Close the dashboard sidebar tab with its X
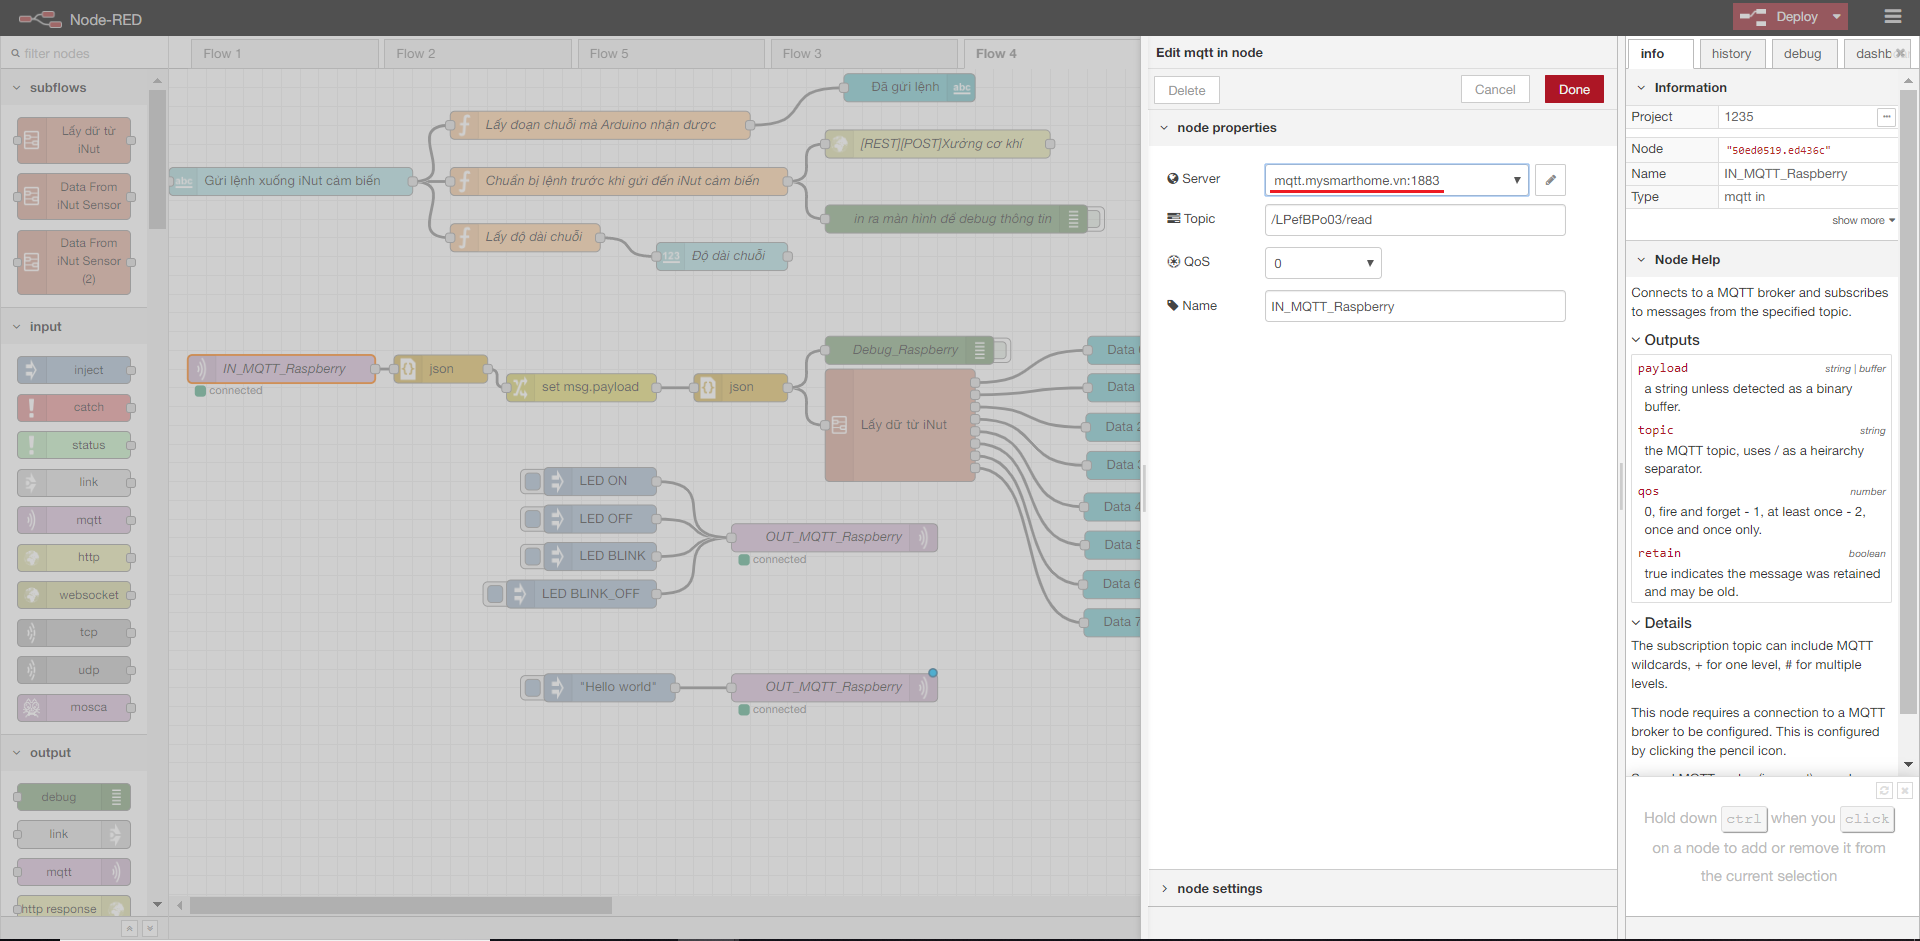Screen dimensions: 1920x941 click(1900, 54)
